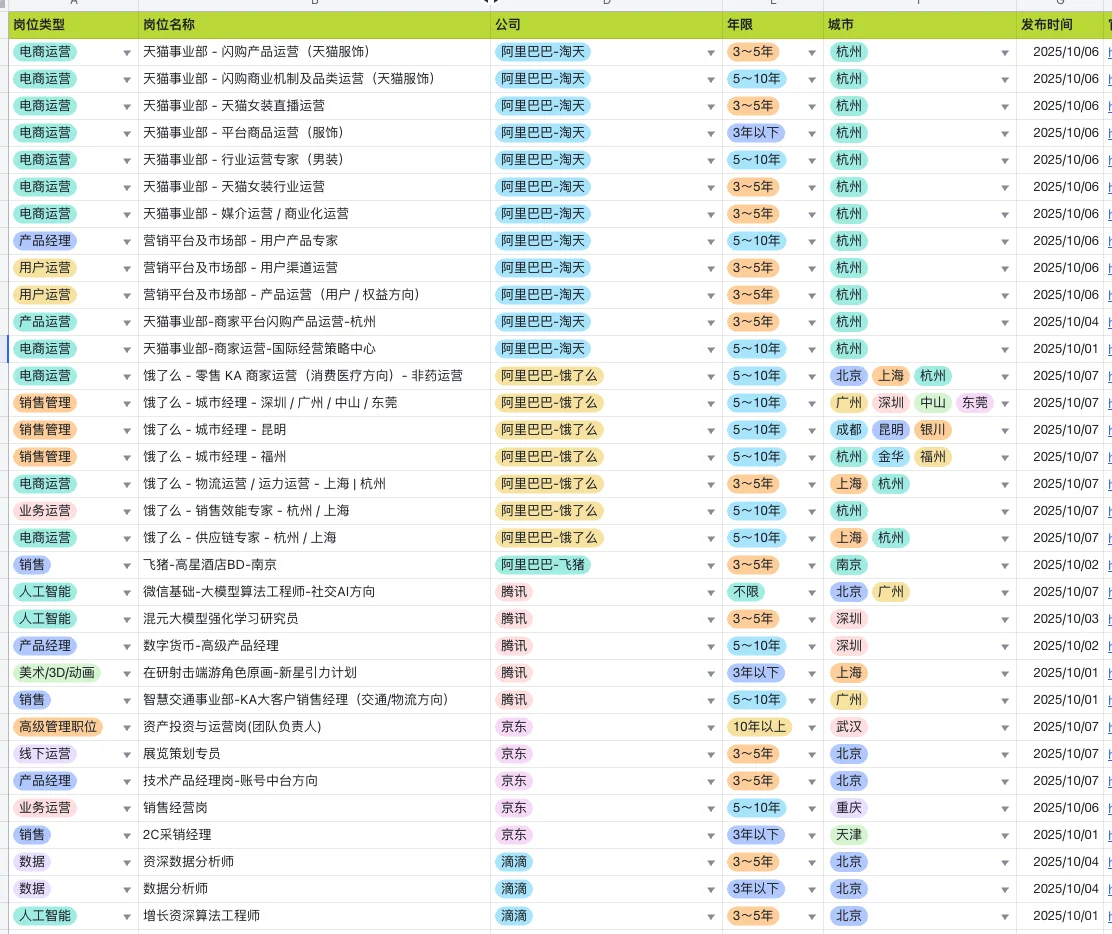
Task: Select the 公司 column header
Action: [606, 25]
